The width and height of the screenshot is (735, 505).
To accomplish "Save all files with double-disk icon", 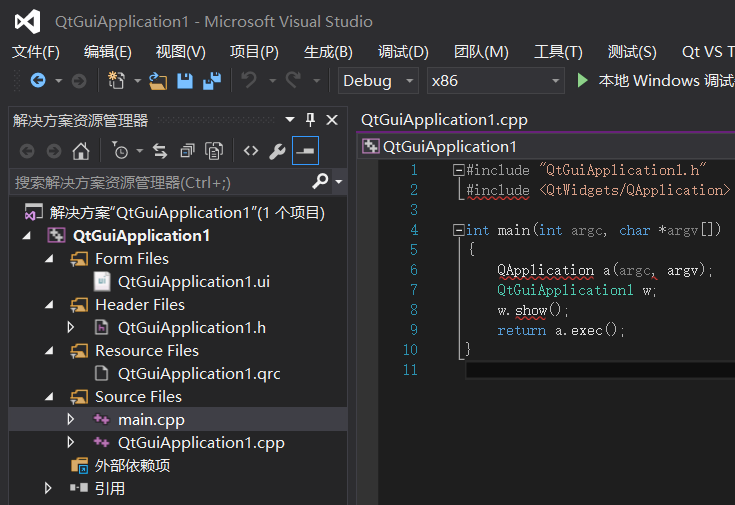I will pos(212,81).
